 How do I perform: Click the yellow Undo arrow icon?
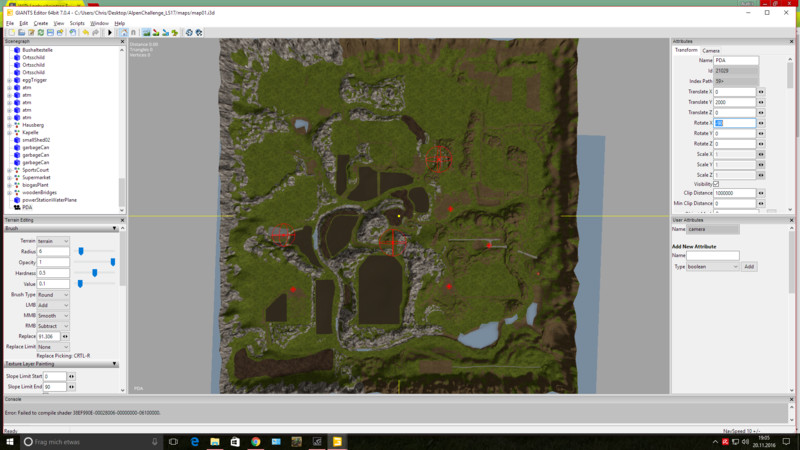[x=86, y=33]
